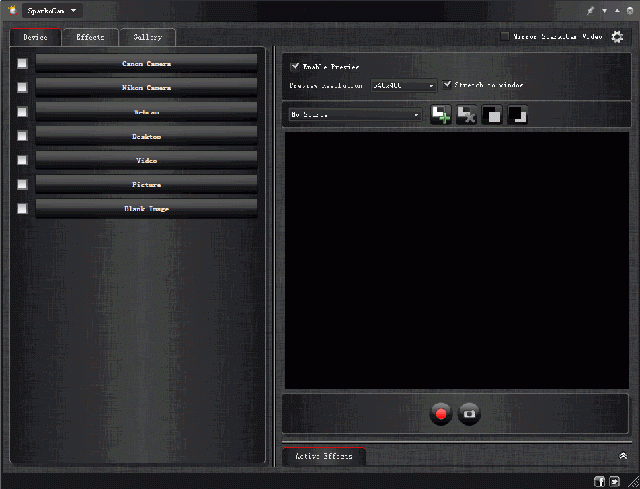Switch to the Effects tab
Screen dimensions: 640x489
(90, 37)
